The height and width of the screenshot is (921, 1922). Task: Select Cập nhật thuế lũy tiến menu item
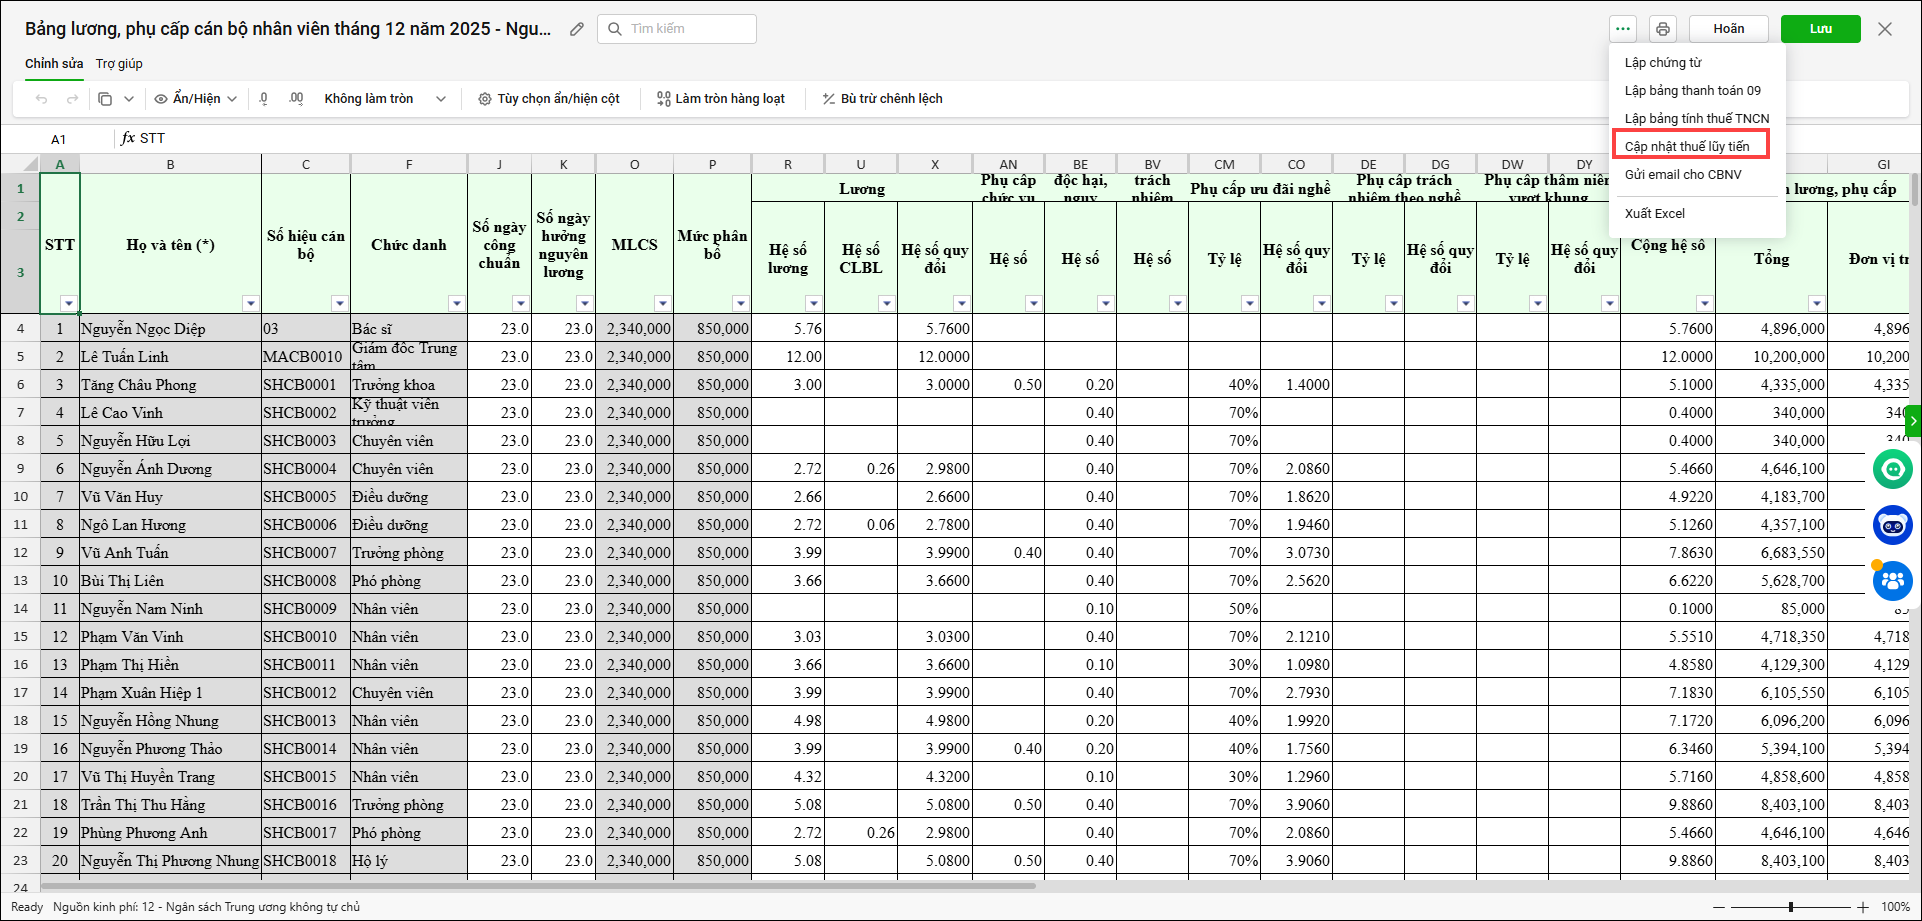[x=1687, y=146]
